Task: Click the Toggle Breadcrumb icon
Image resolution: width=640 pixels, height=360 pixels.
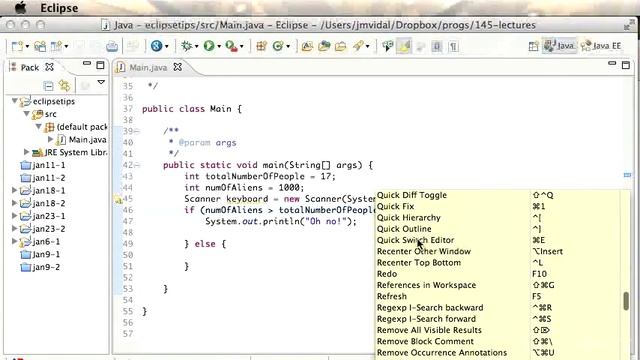Action: [387, 46]
